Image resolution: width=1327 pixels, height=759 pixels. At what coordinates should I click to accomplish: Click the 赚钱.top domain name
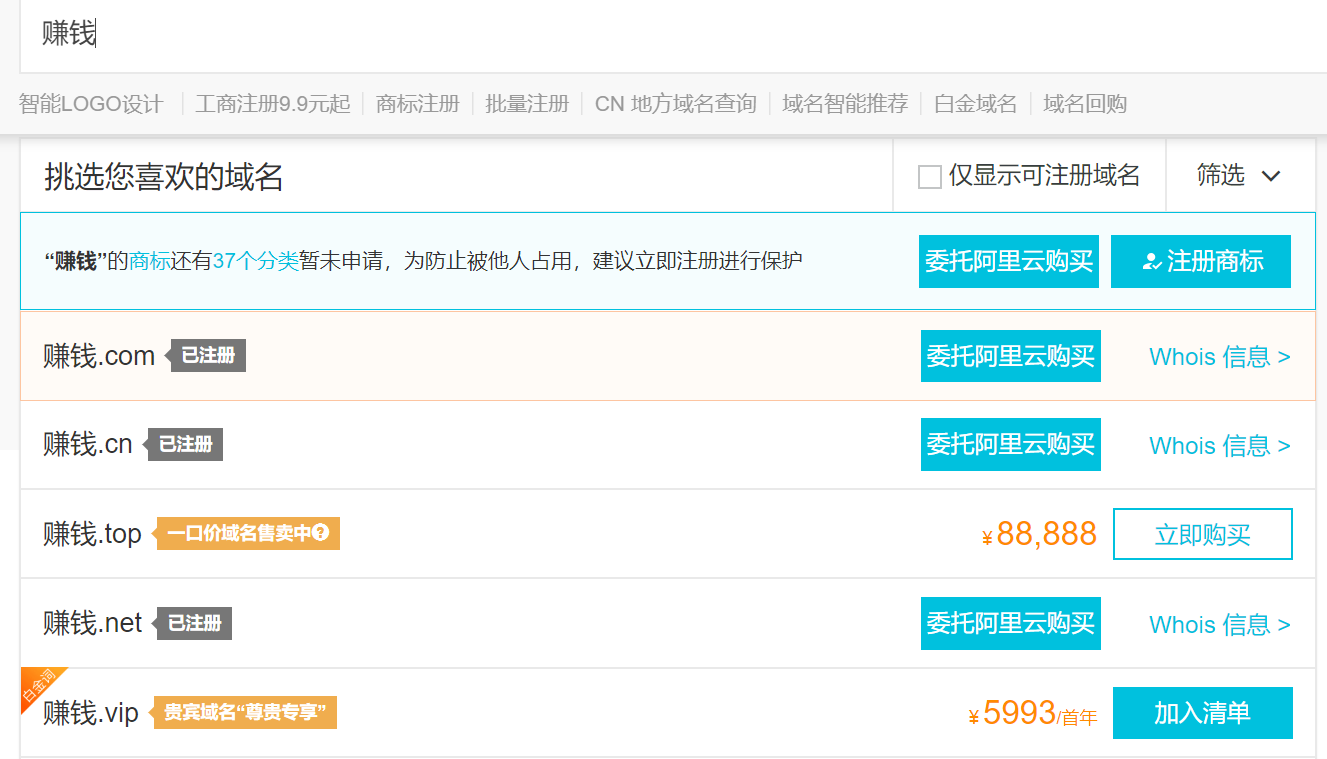[92, 534]
